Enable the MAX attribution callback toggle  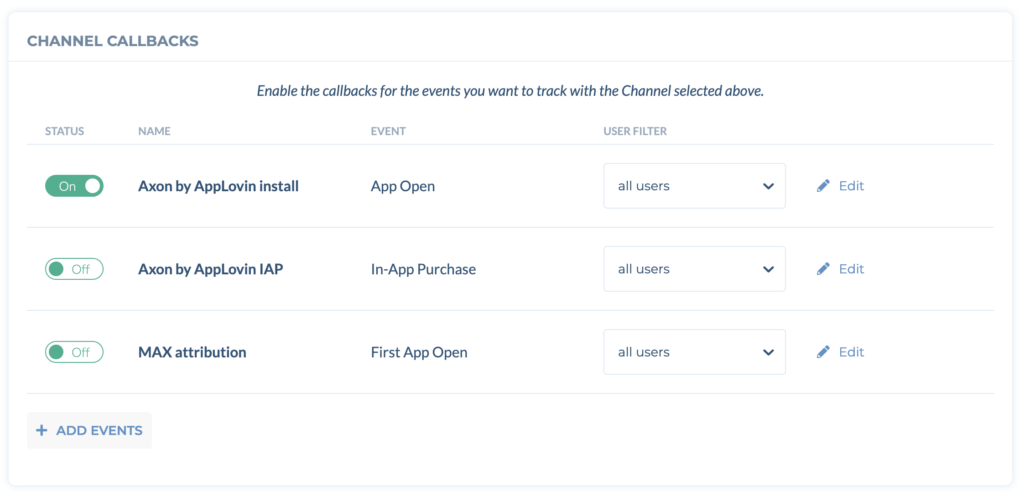coord(74,352)
